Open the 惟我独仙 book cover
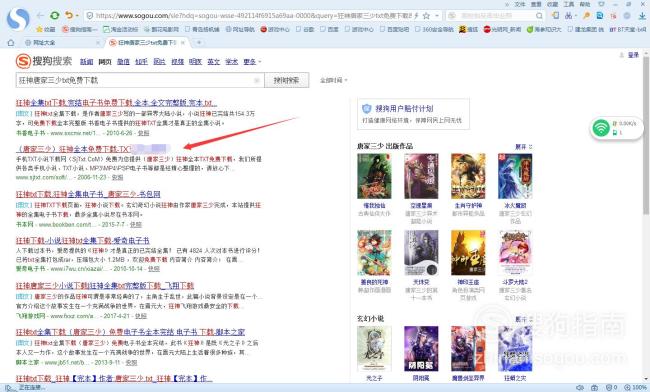 (x=374, y=177)
